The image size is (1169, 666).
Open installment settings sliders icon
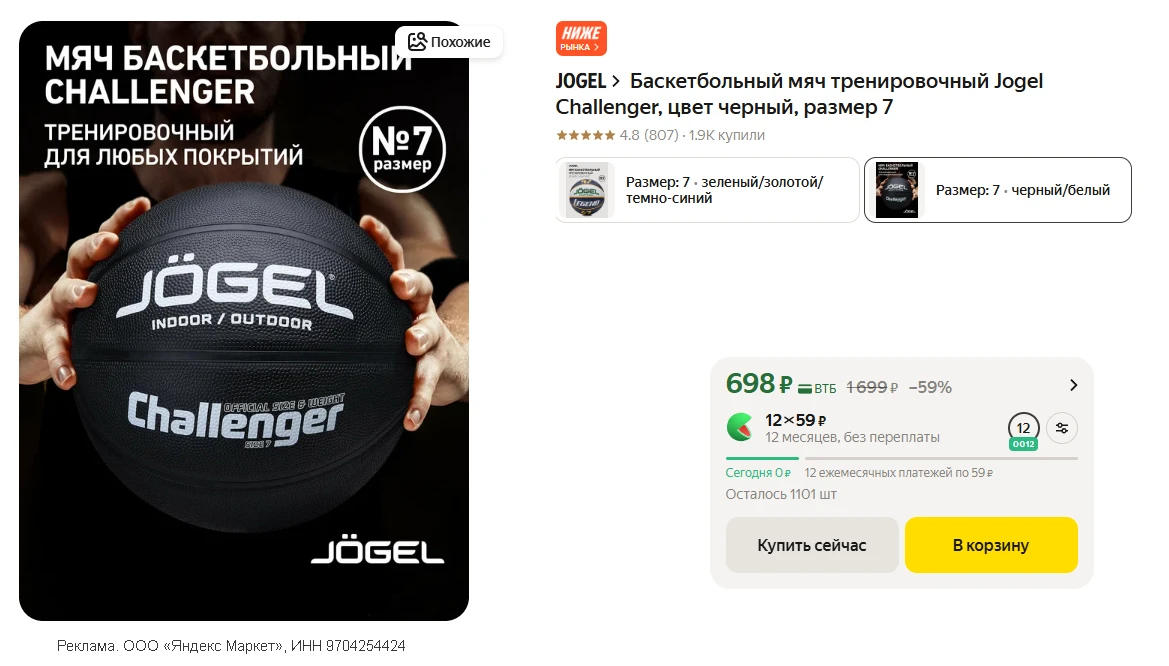tap(1062, 428)
